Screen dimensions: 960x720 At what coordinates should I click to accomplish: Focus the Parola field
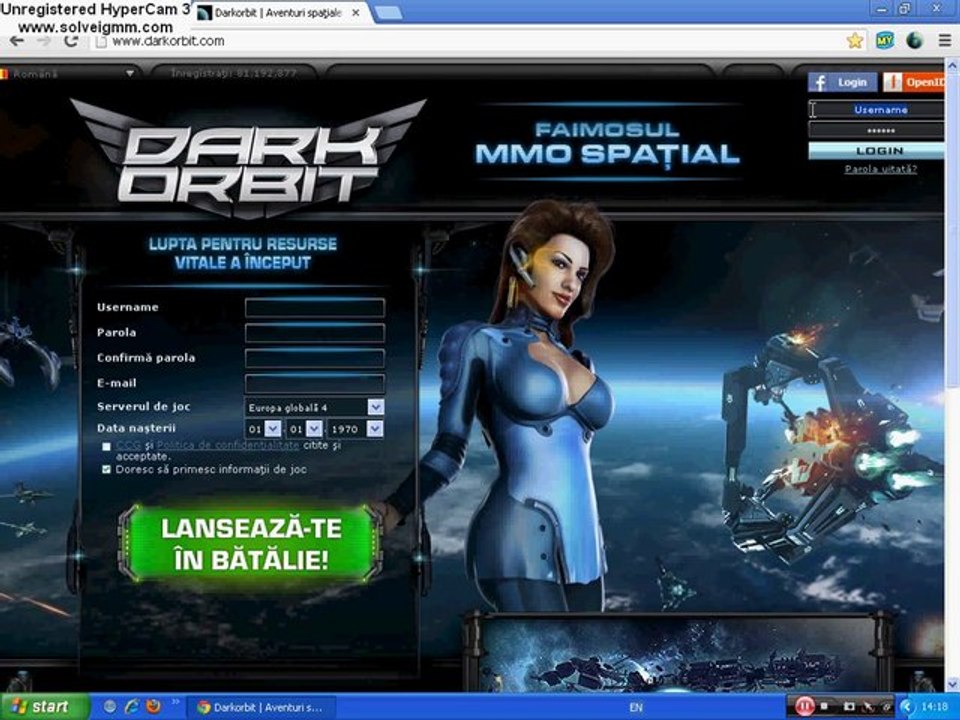point(315,332)
